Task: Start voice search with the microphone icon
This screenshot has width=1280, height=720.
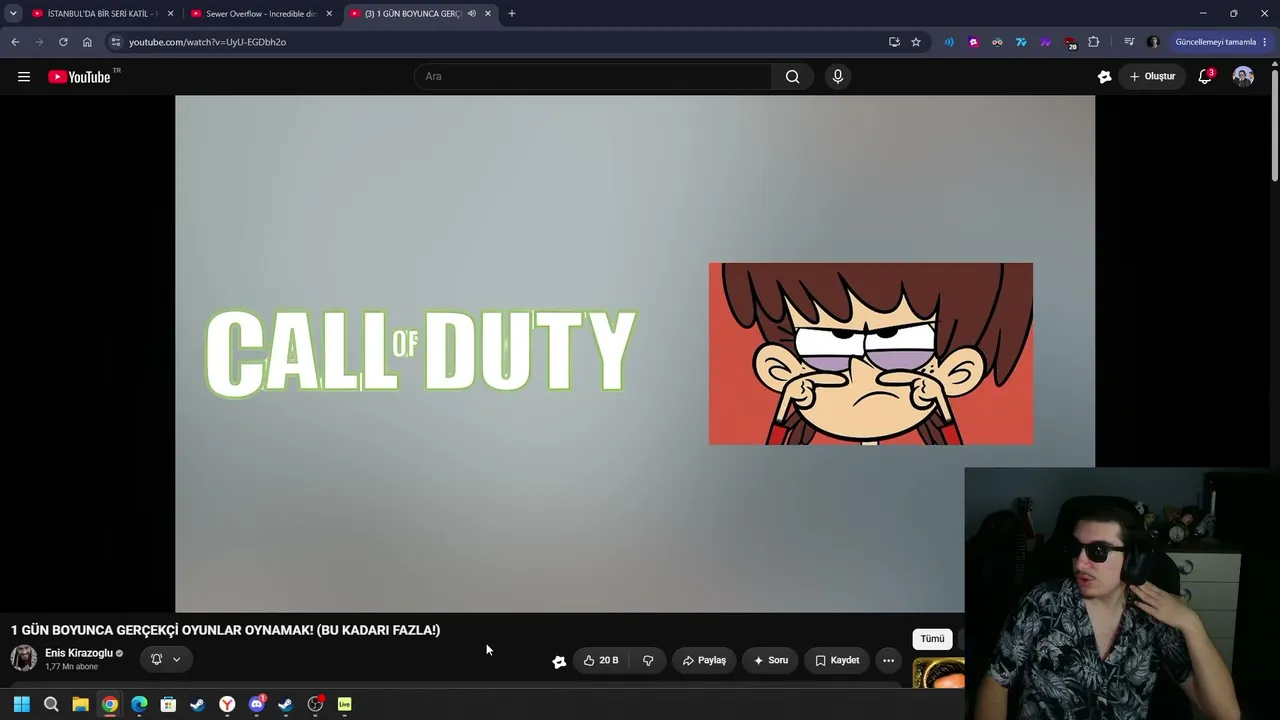Action: pos(838,77)
